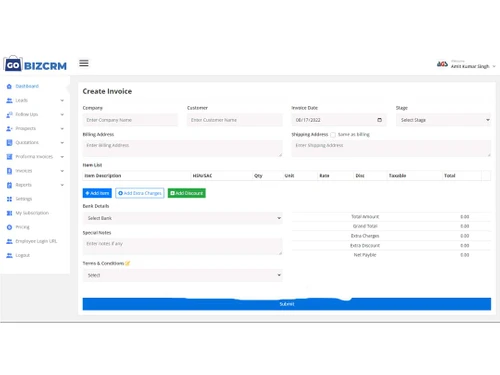The height and width of the screenshot is (375, 500).
Task: Click the Prospects user icon
Action: tap(9, 129)
